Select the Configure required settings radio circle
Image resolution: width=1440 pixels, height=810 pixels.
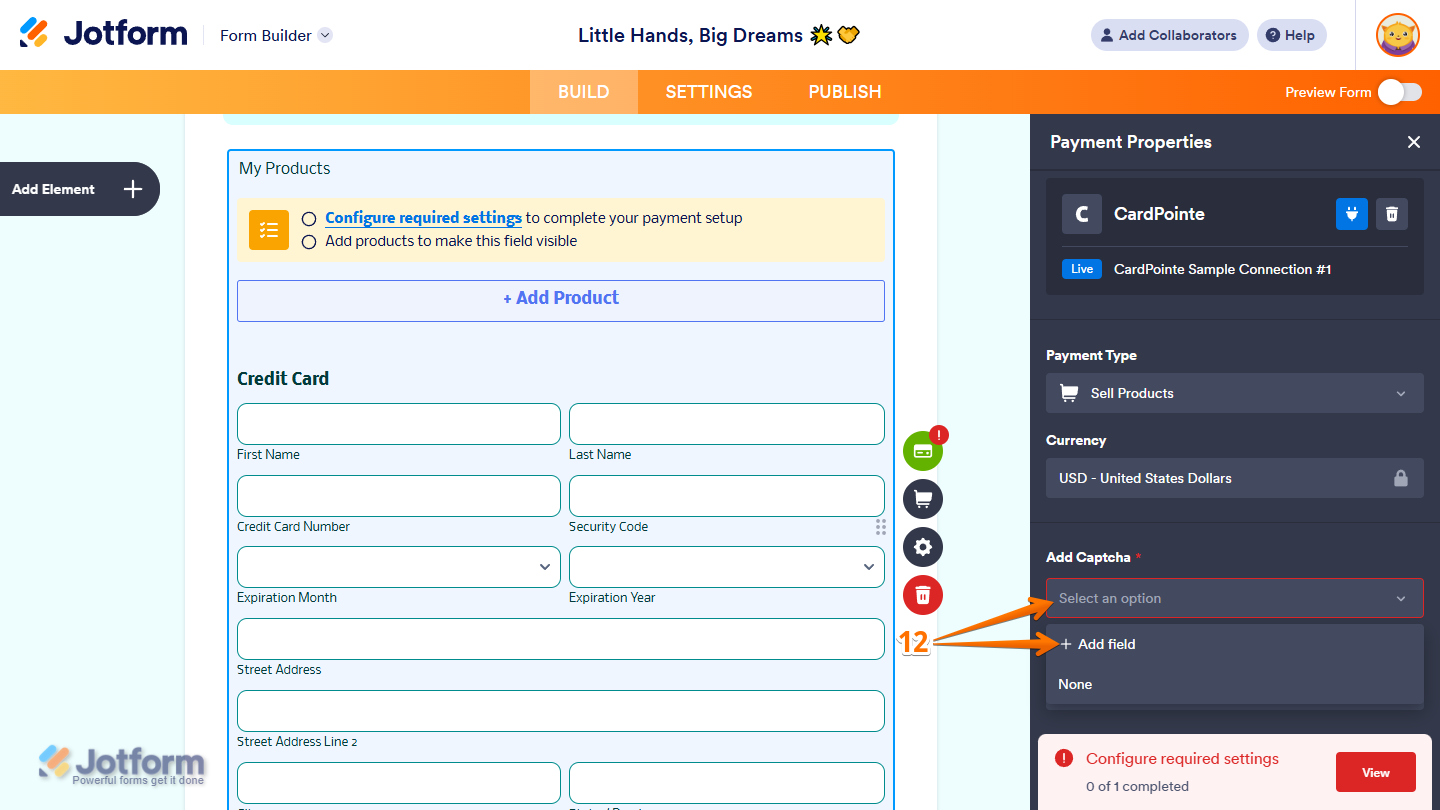click(309, 218)
